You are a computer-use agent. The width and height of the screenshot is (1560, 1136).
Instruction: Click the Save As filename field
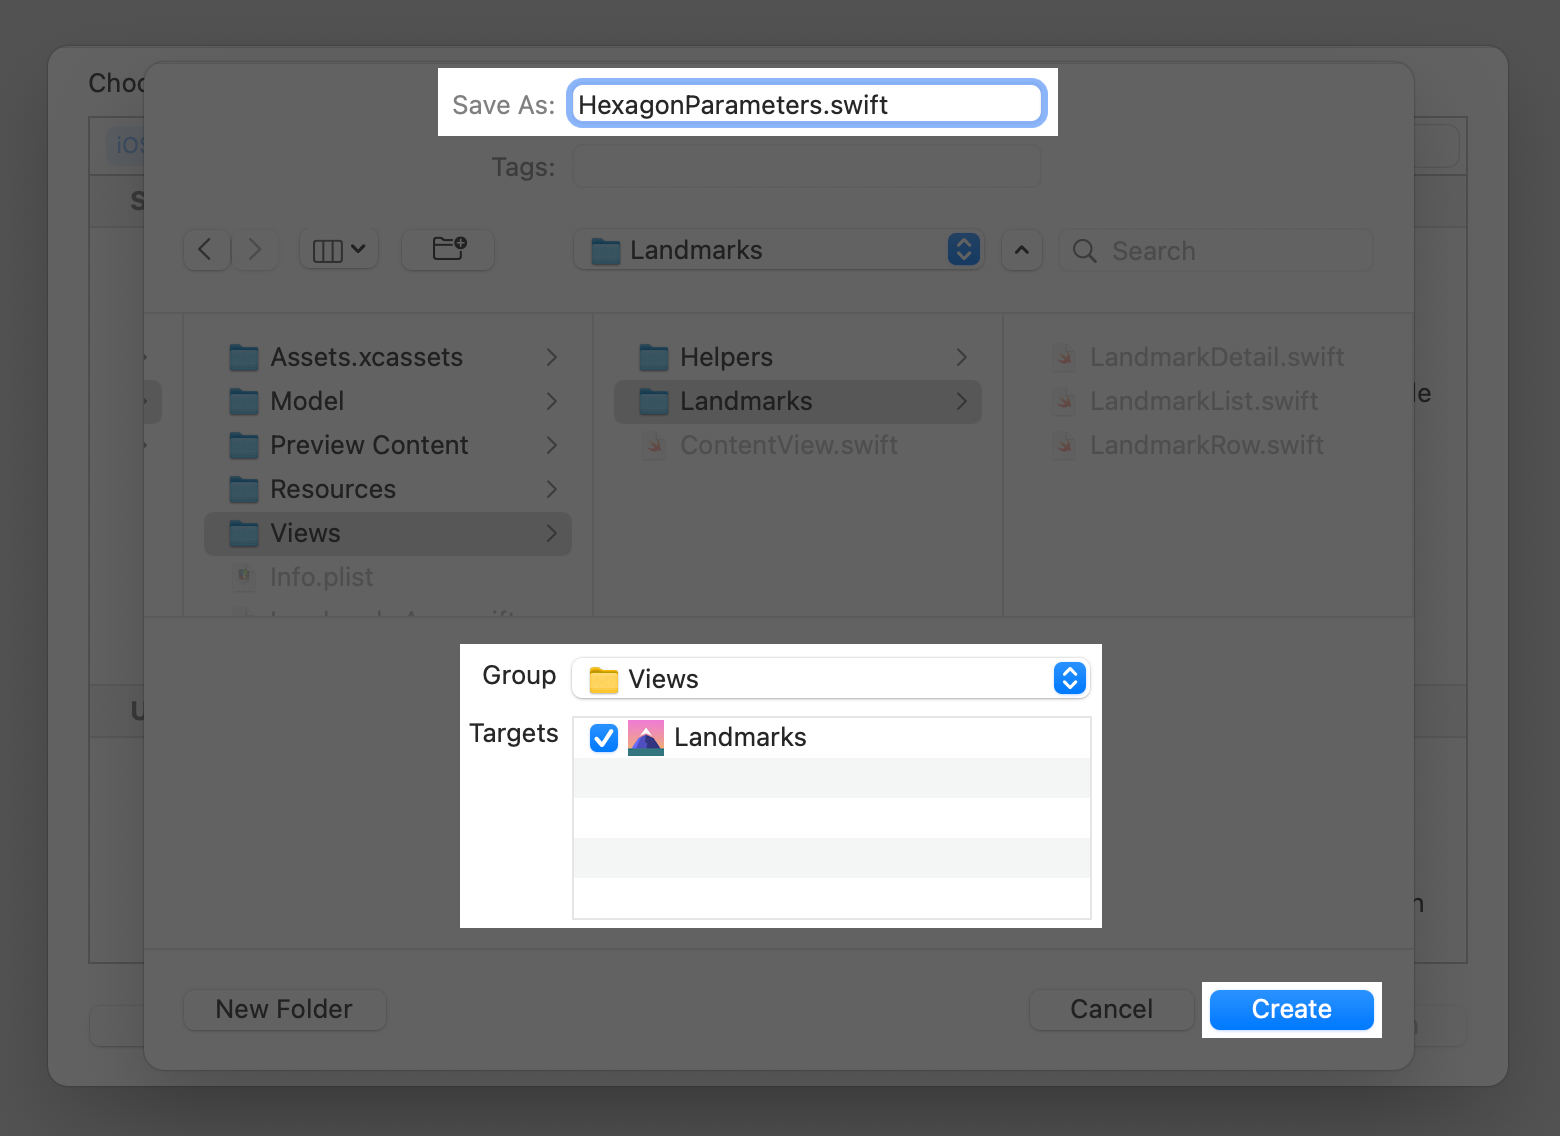point(806,105)
